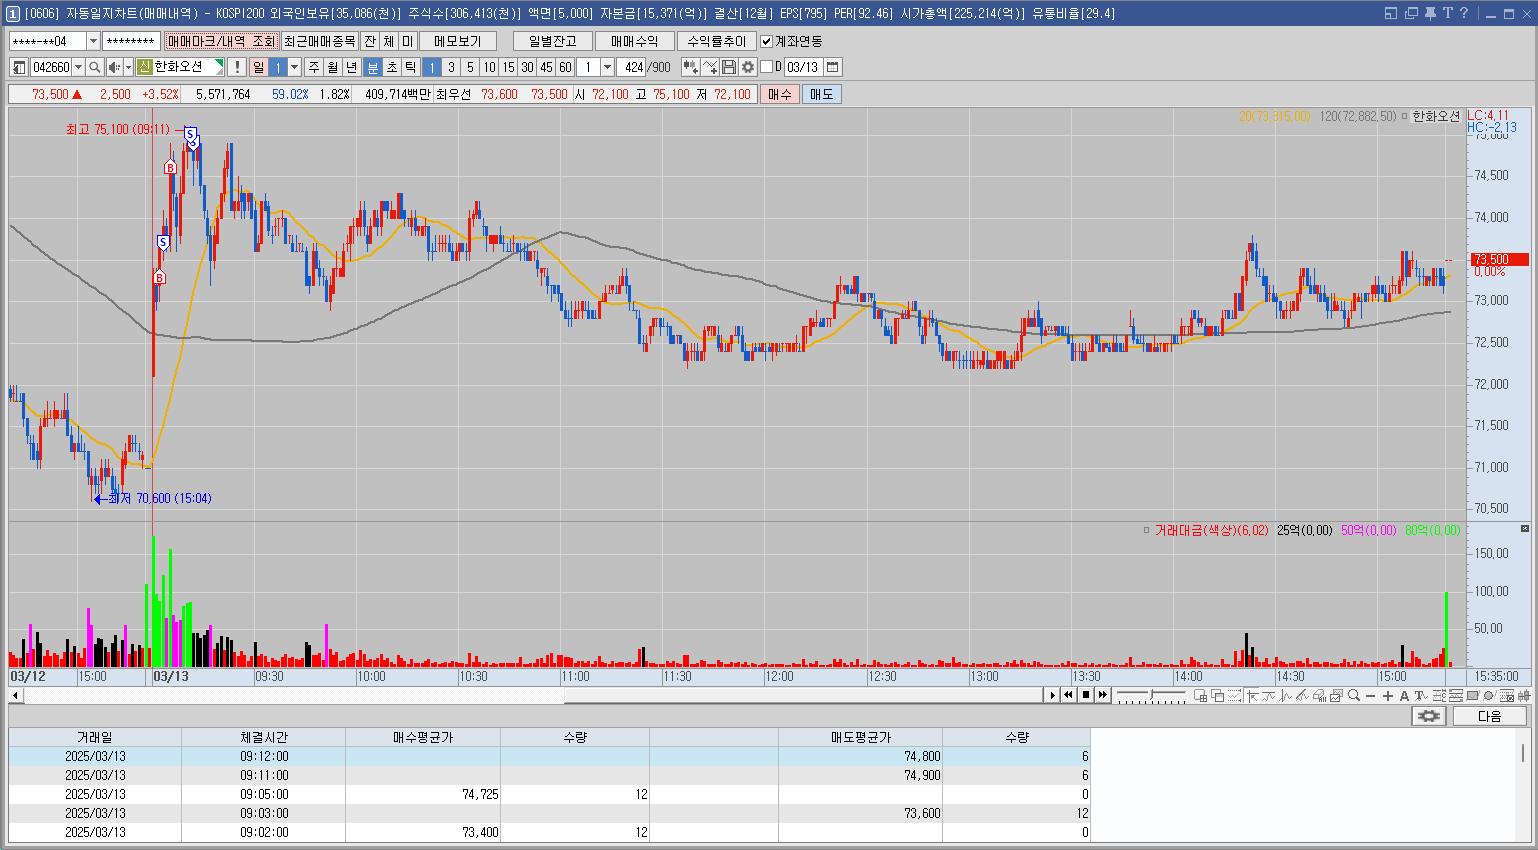Image resolution: width=1538 pixels, height=850 pixels.
Task: Select the 09:12:00 trade history row
Action: (549, 757)
